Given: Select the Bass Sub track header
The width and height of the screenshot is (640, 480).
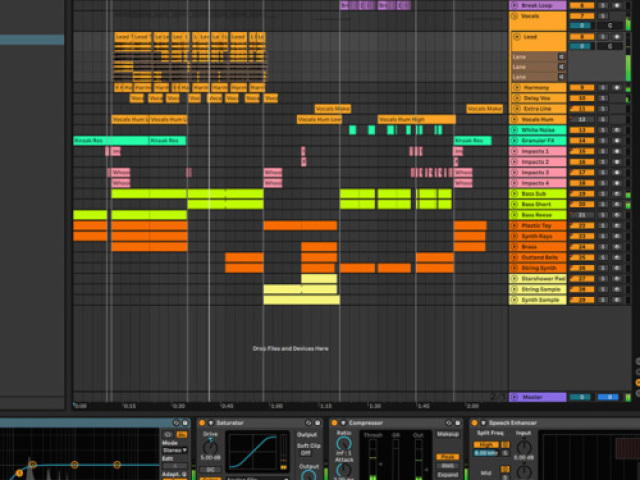Looking at the screenshot, I should pyautogui.click(x=538, y=194).
